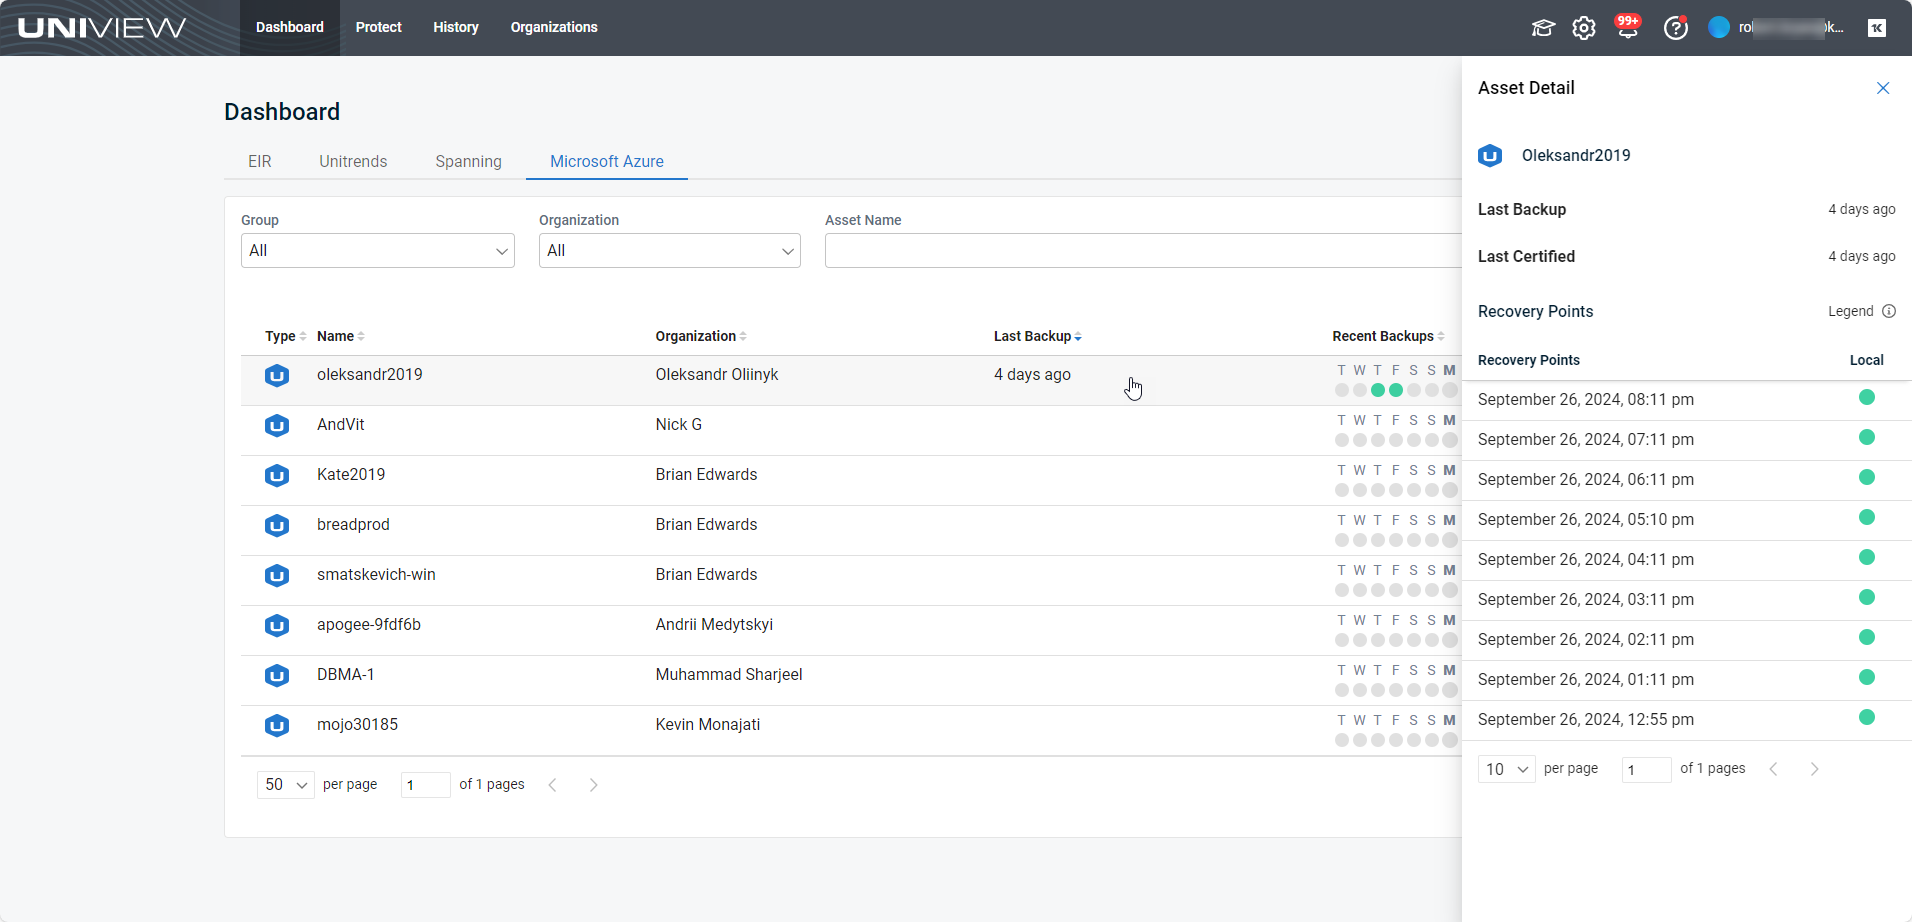Click the type icon for DBMA-1 row
The image size is (1912, 922).
(x=277, y=675)
